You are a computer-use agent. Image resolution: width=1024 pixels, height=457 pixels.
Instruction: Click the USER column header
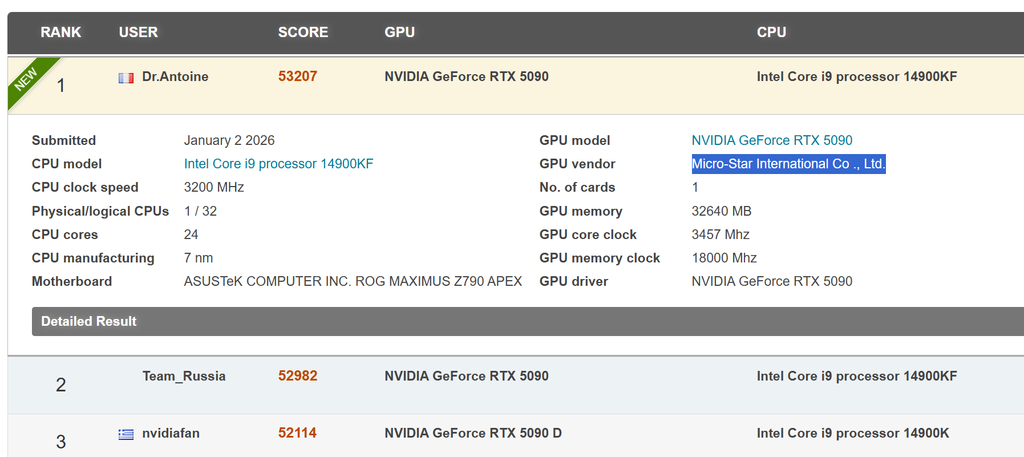(138, 32)
